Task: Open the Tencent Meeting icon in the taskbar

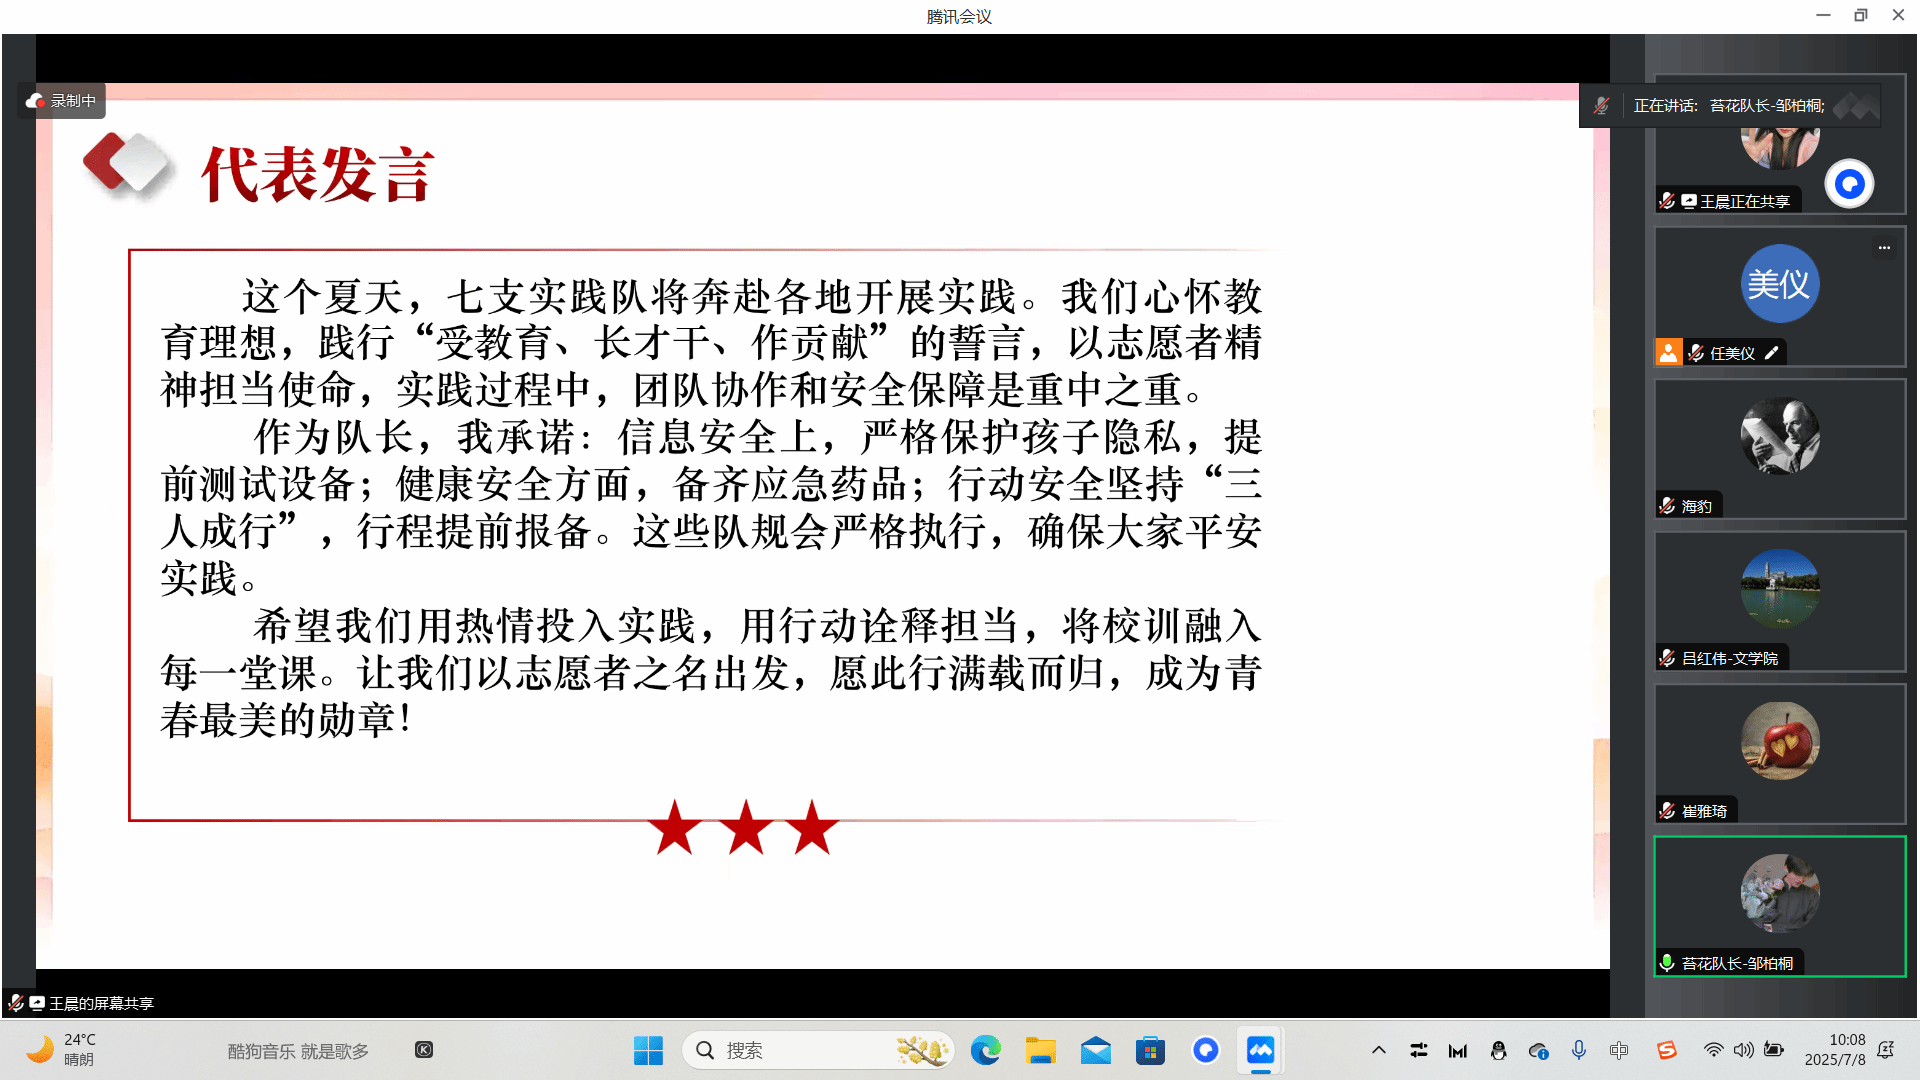Action: pos(1260,1050)
